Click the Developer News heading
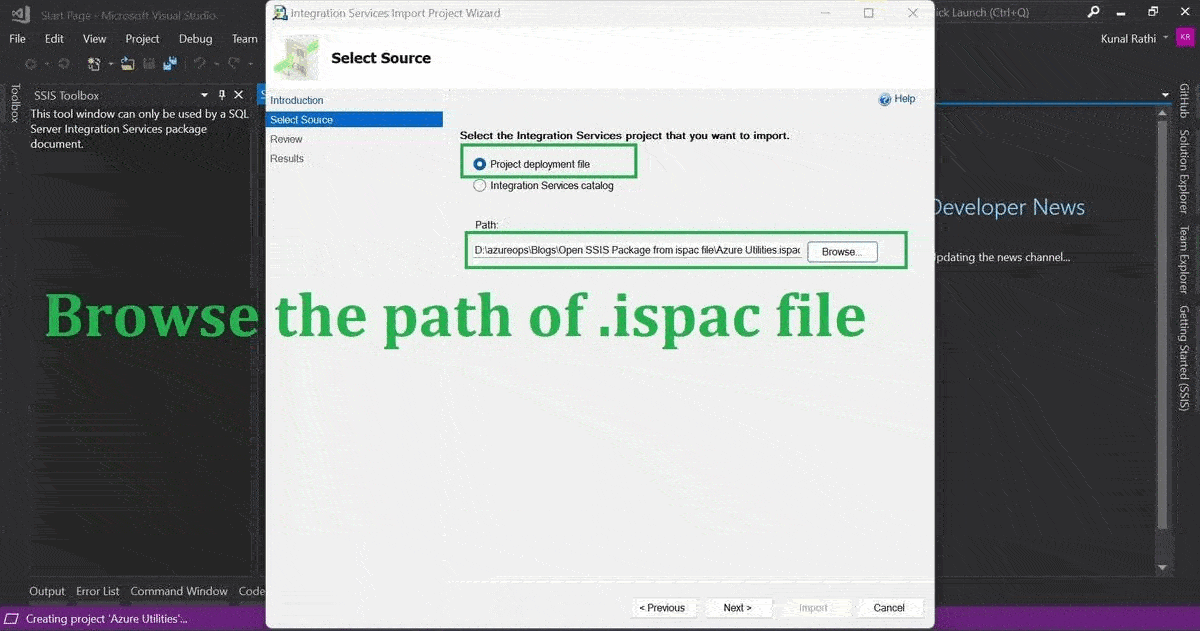 click(x=1008, y=208)
